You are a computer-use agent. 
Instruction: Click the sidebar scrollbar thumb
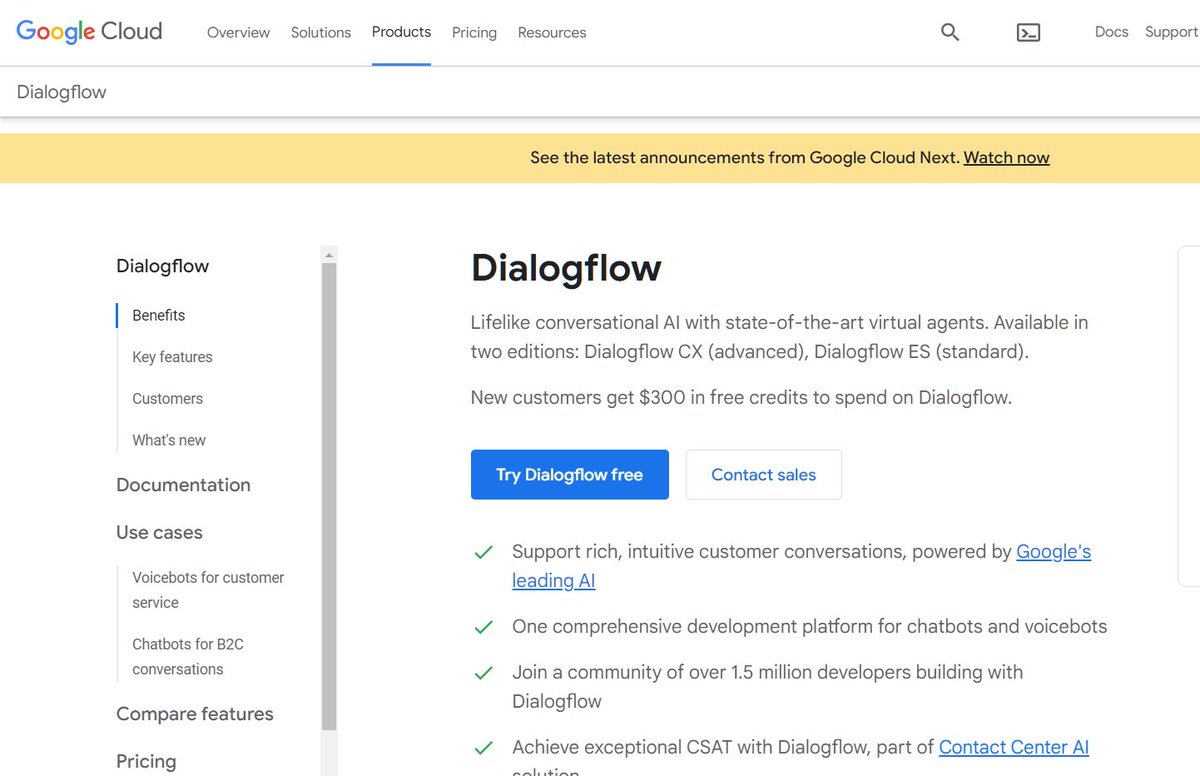tap(329, 497)
